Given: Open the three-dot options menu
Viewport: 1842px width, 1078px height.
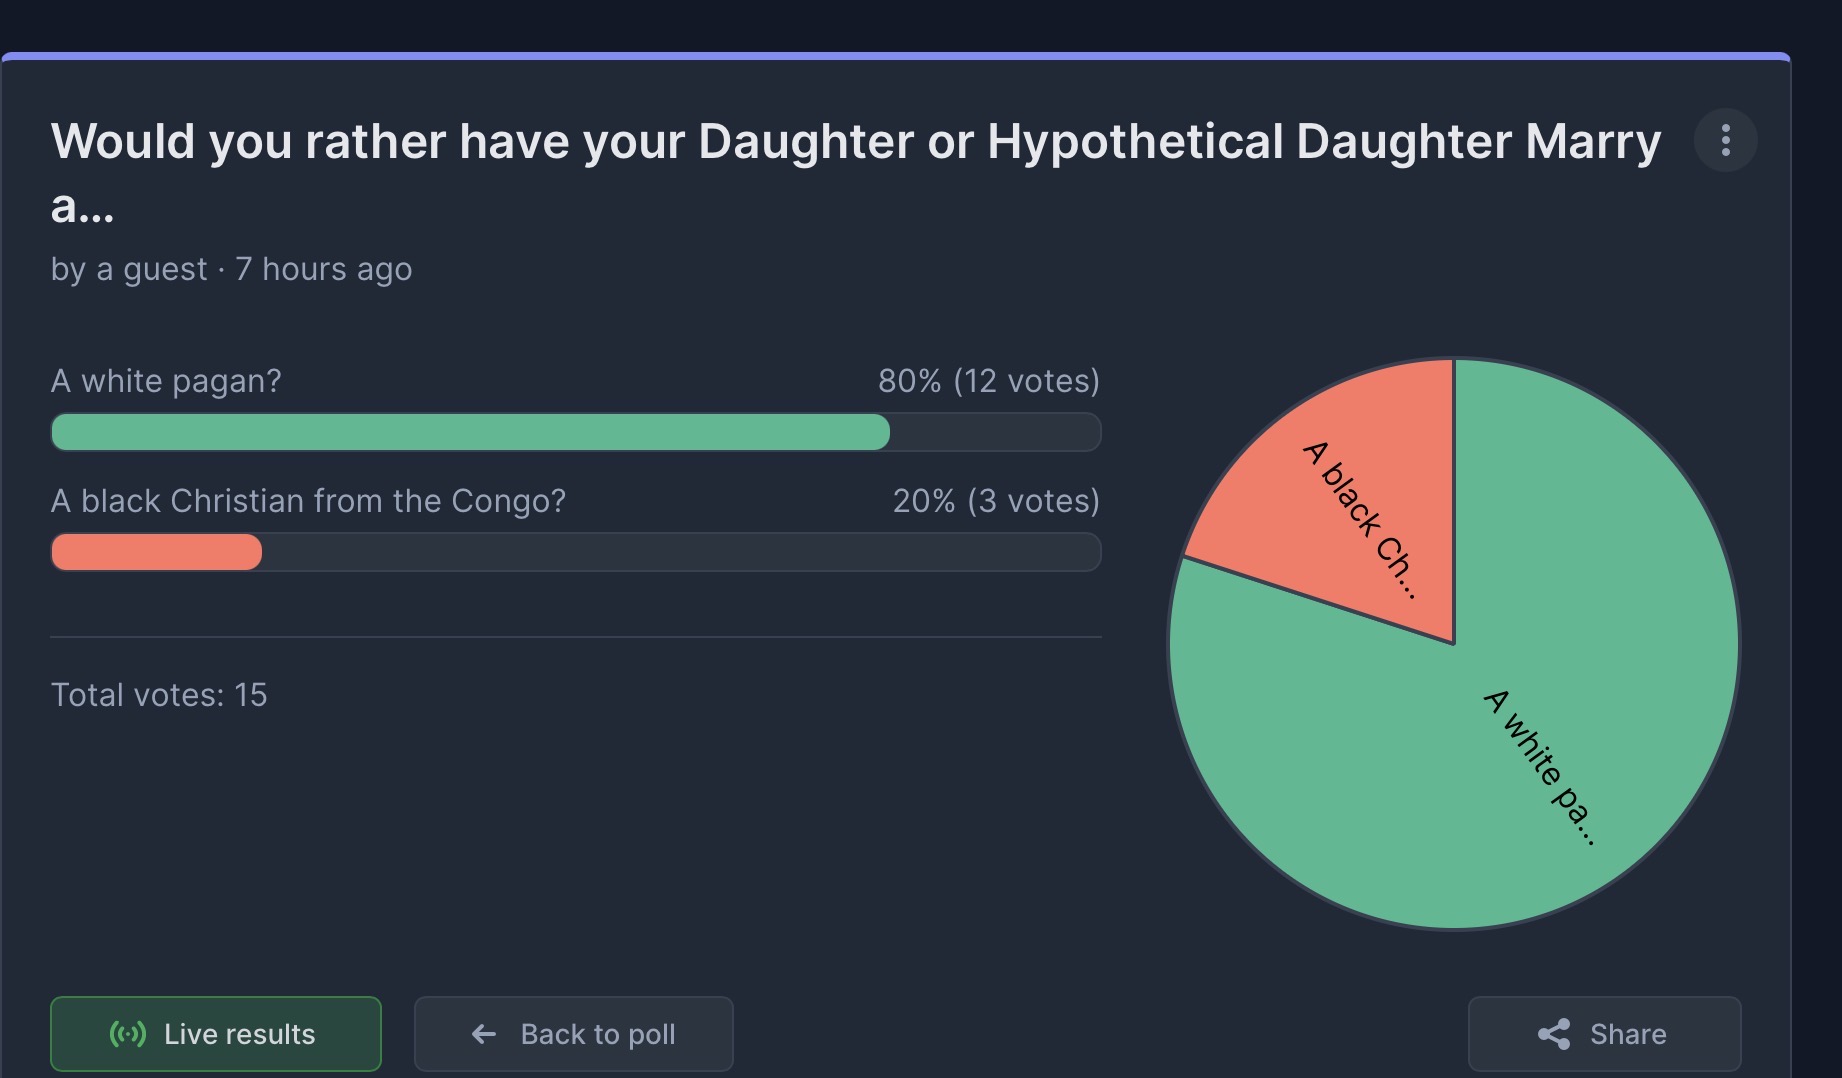Looking at the screenshot, I should [1725, 140].
